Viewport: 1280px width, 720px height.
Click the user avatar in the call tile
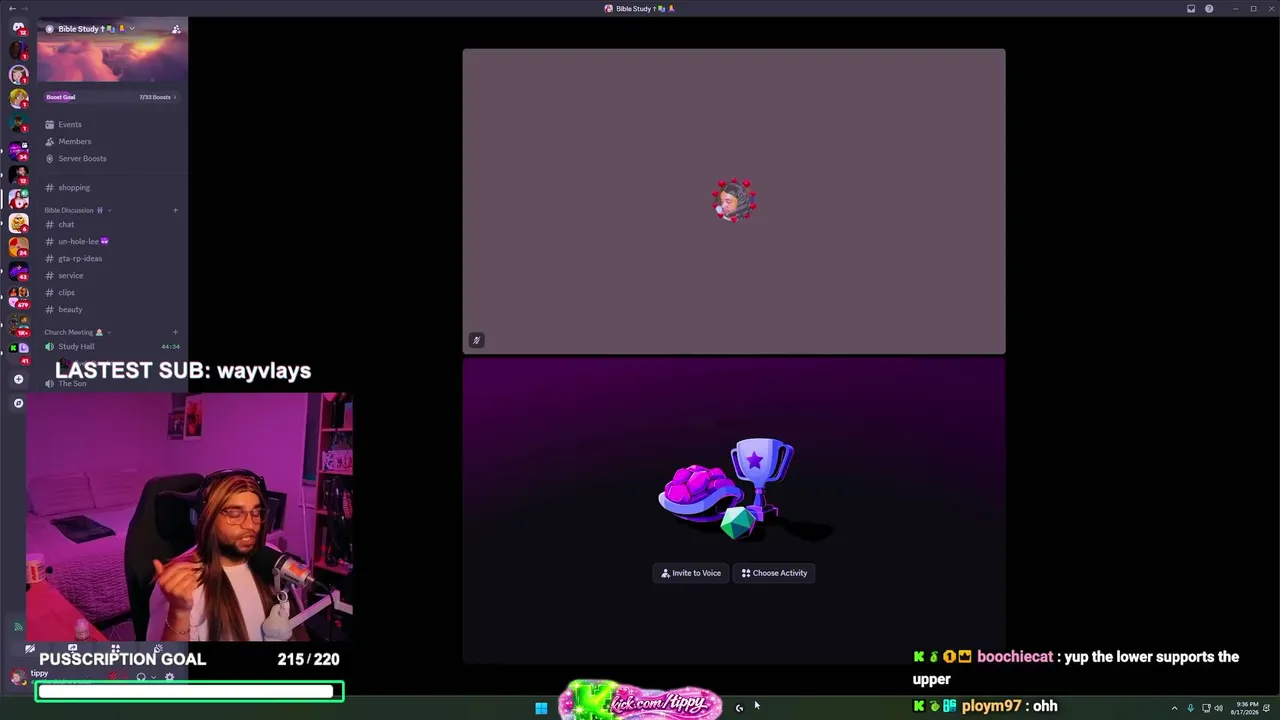pyautogui.click(x=734, y=201)
